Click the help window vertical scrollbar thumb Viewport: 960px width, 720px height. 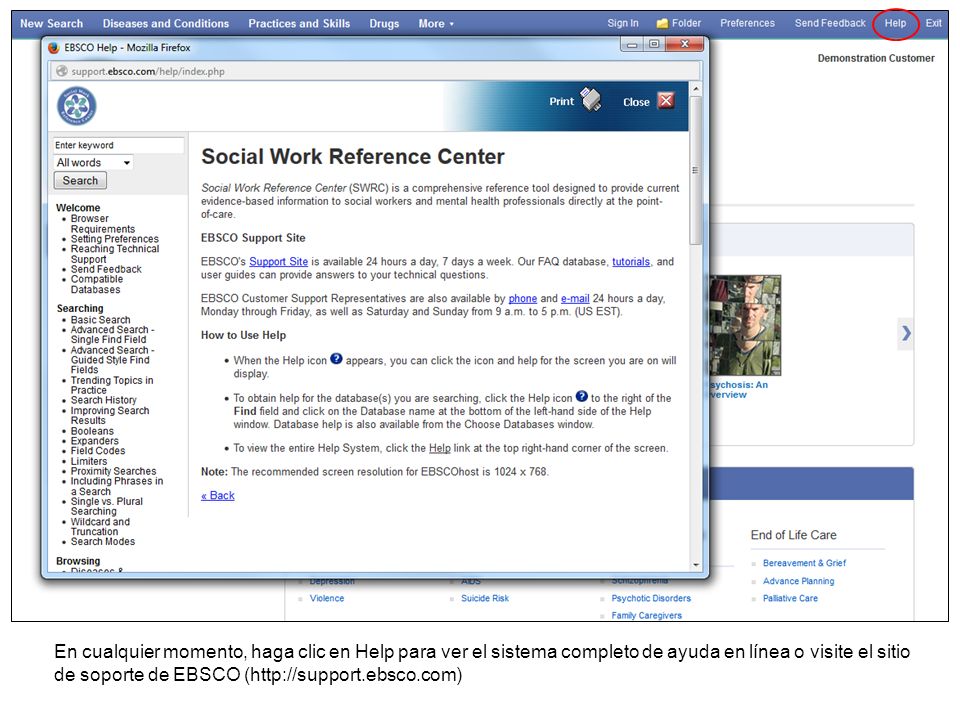[695, 170]
